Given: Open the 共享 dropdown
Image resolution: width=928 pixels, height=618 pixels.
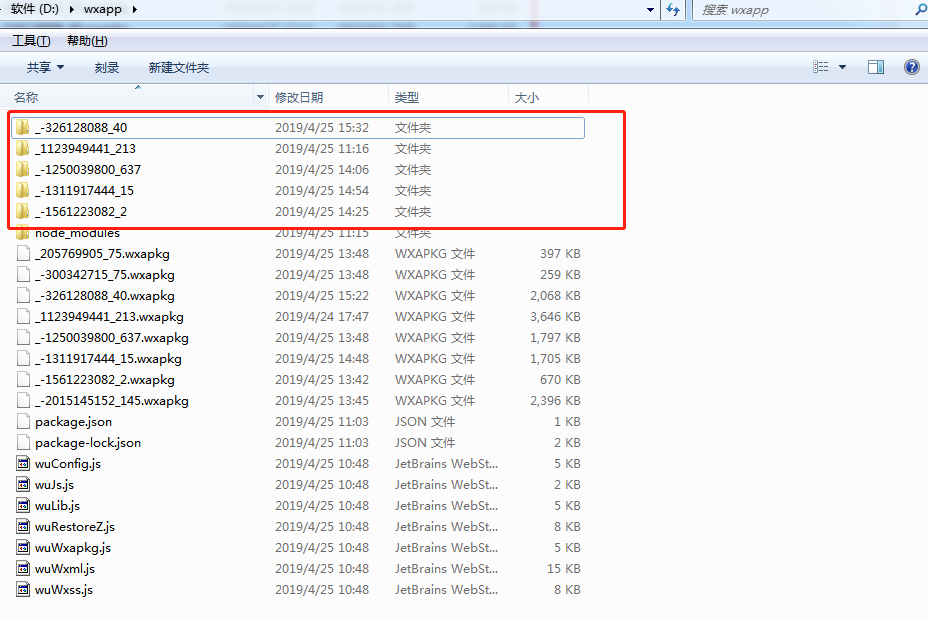Looking at the screenshot, I should [45, 67].
